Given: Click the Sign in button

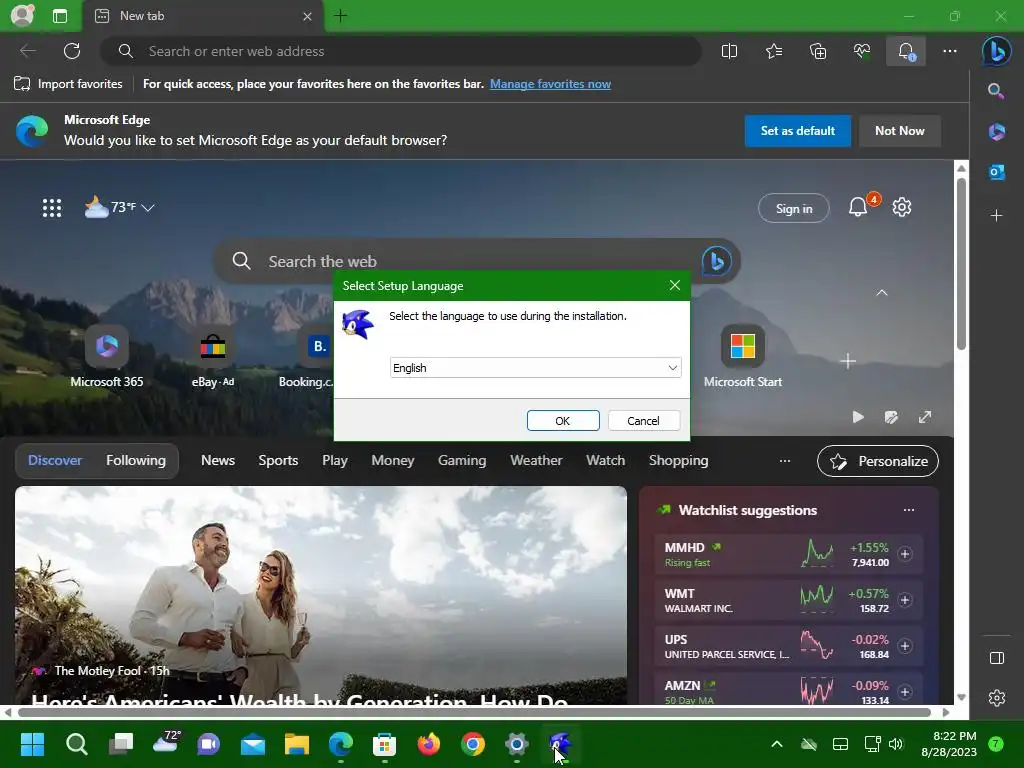Looking at the screenshot, I should tap(794, 208).
